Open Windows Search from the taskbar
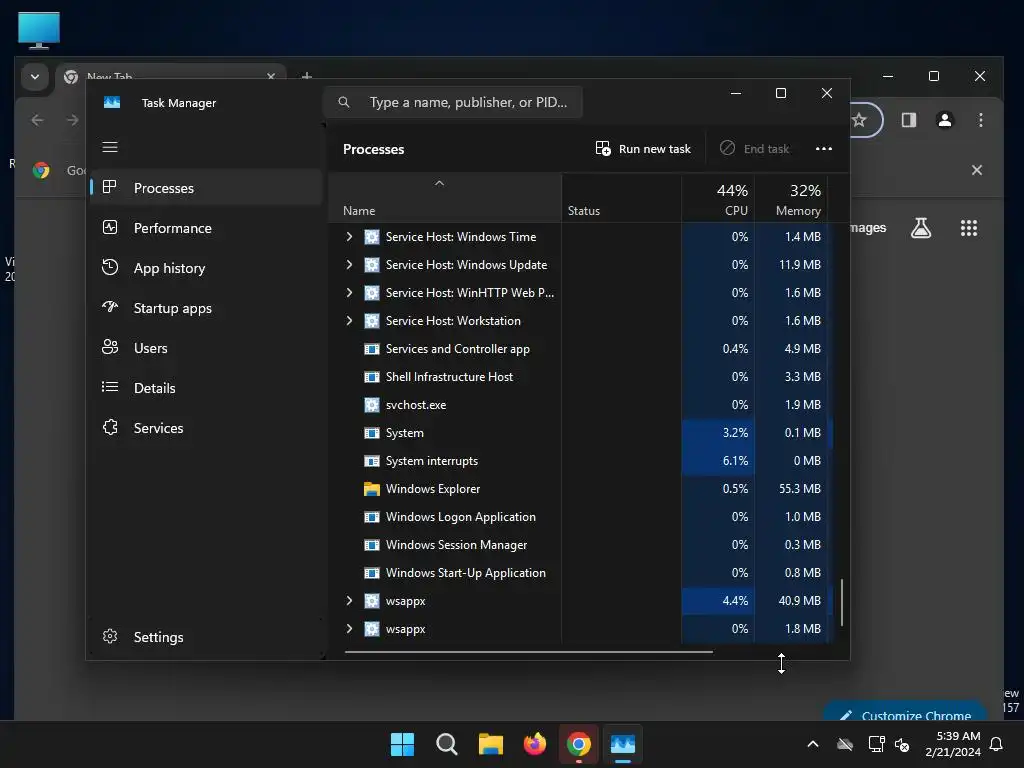The height and width of the screenshot is (768, 1024). [447, 744]
